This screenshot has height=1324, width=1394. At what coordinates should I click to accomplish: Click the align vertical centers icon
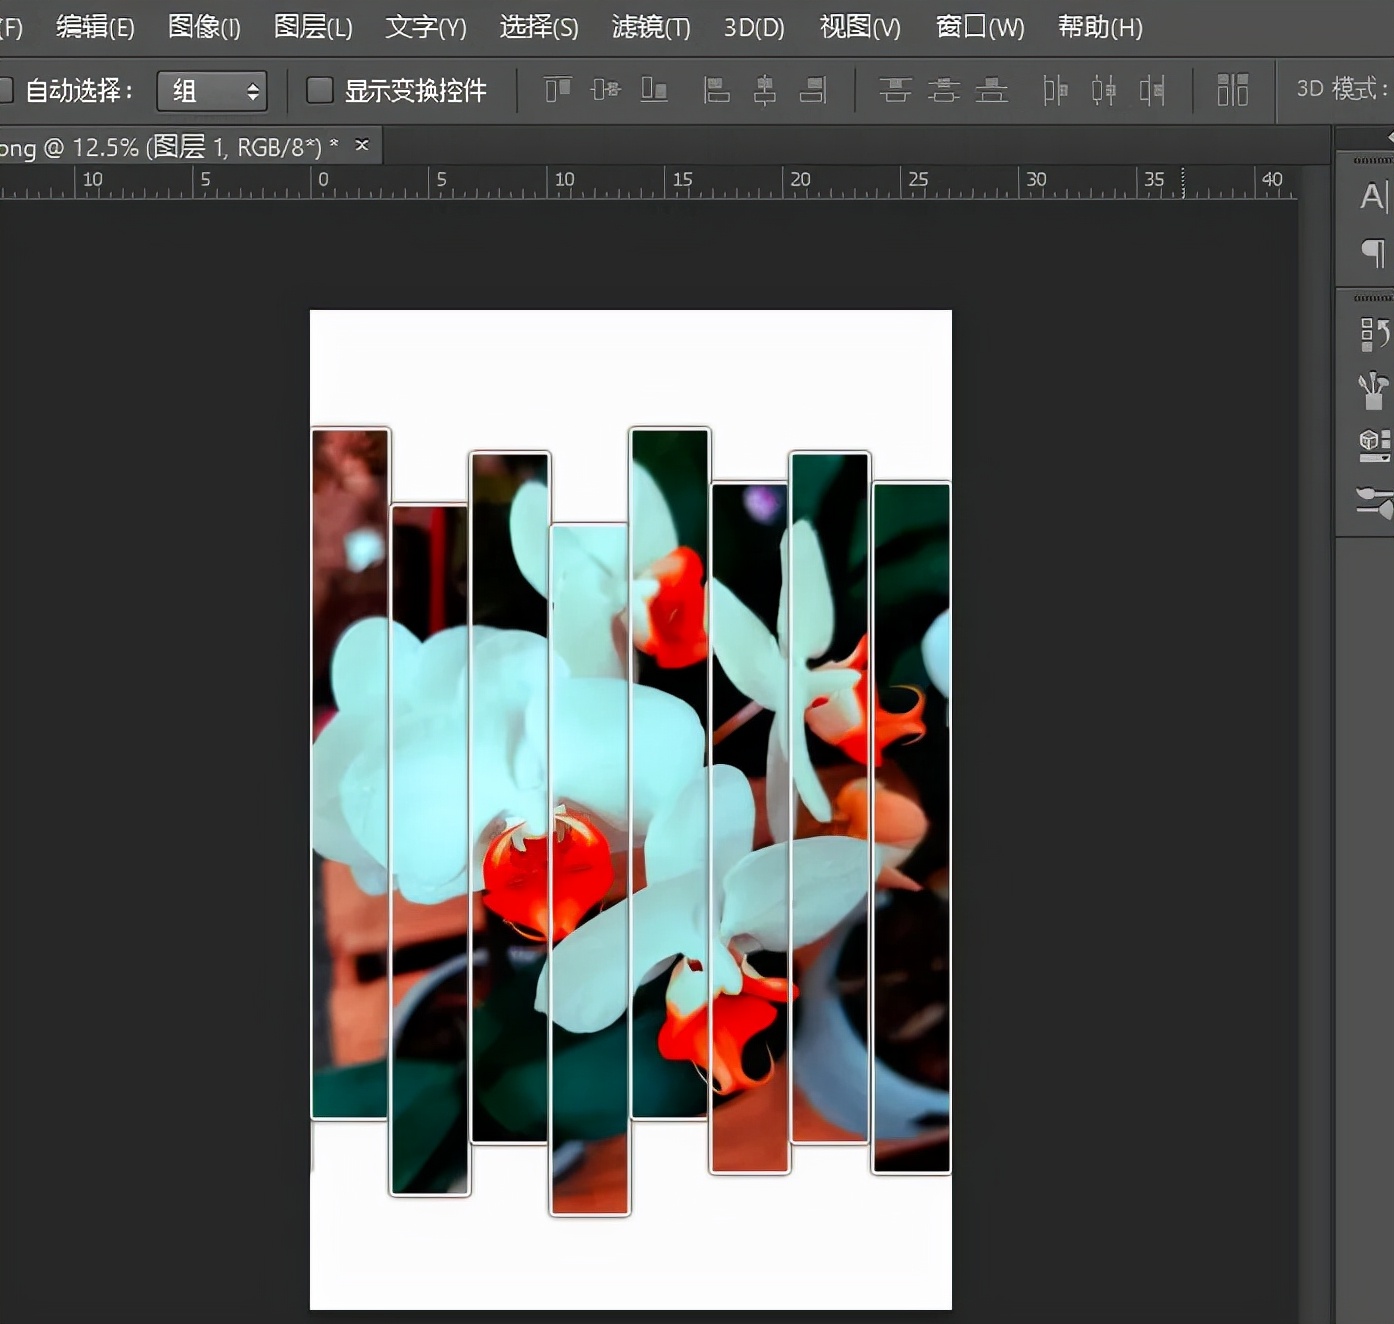click(x=605, y=90)
